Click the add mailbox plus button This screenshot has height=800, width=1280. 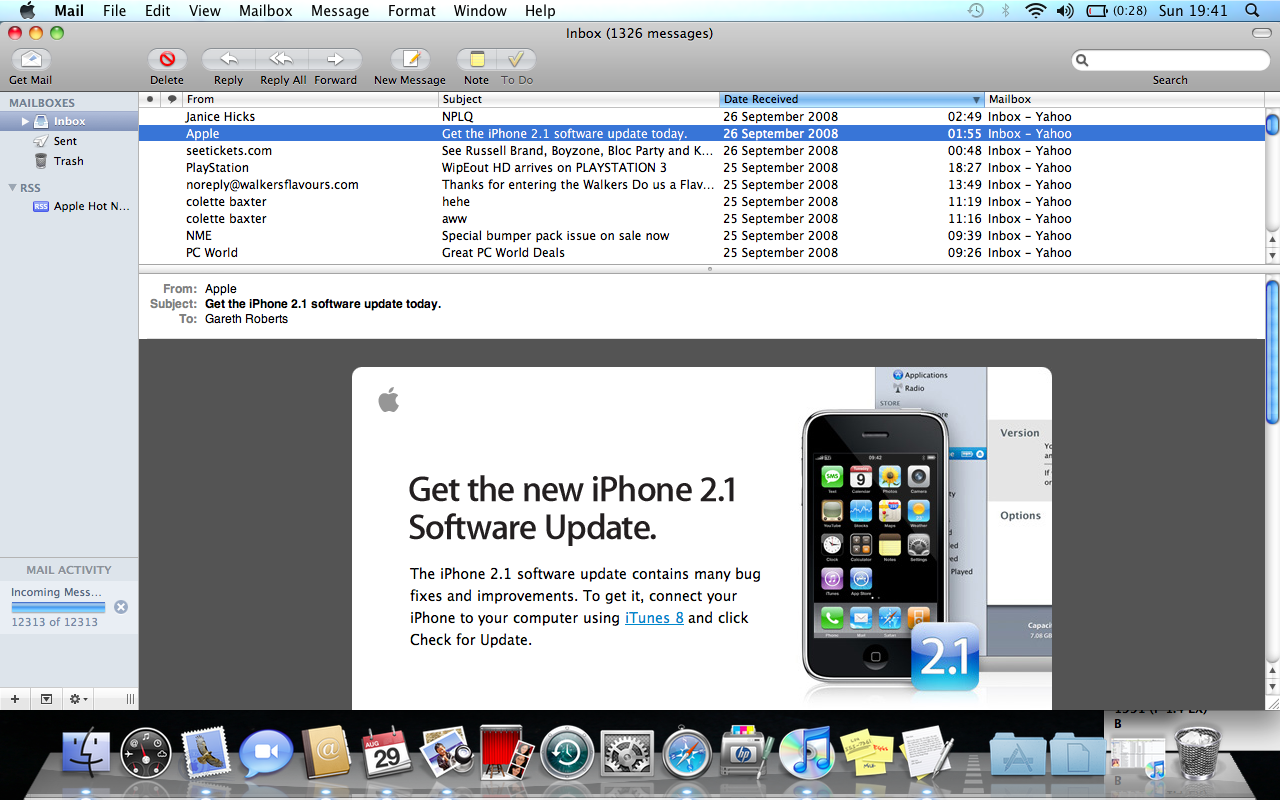15,699
